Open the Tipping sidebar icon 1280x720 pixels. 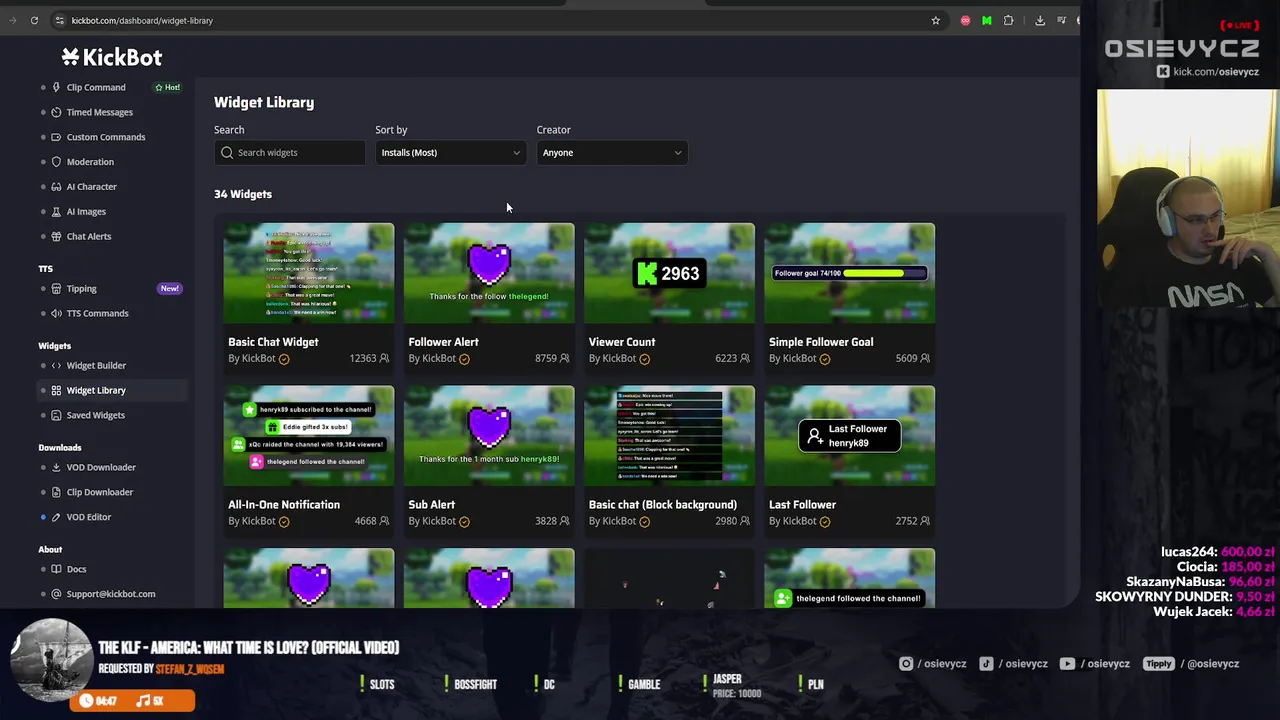[56, 289]
